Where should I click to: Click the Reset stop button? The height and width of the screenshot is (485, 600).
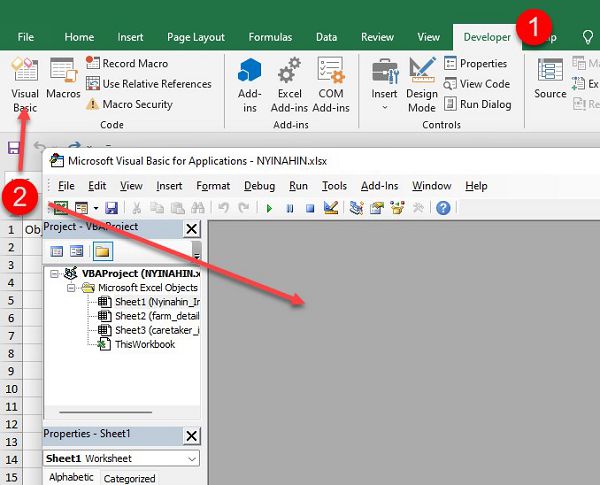point(310,208)
